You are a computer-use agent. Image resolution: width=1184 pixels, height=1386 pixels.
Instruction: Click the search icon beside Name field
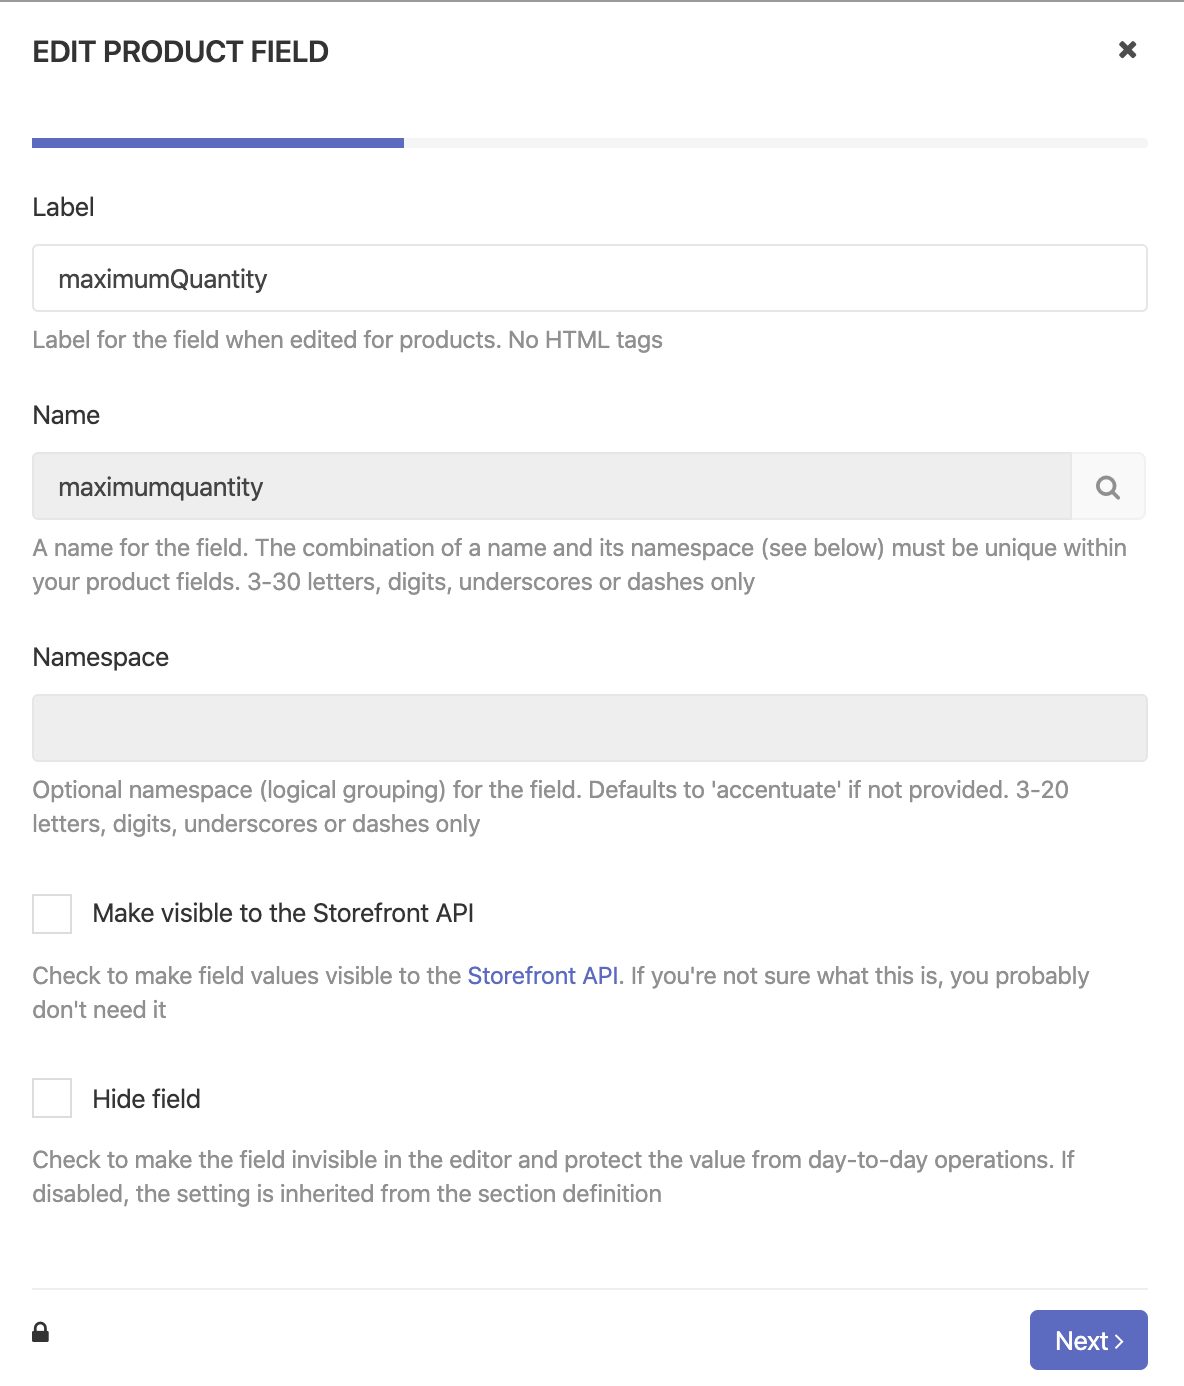(1108, 487)
